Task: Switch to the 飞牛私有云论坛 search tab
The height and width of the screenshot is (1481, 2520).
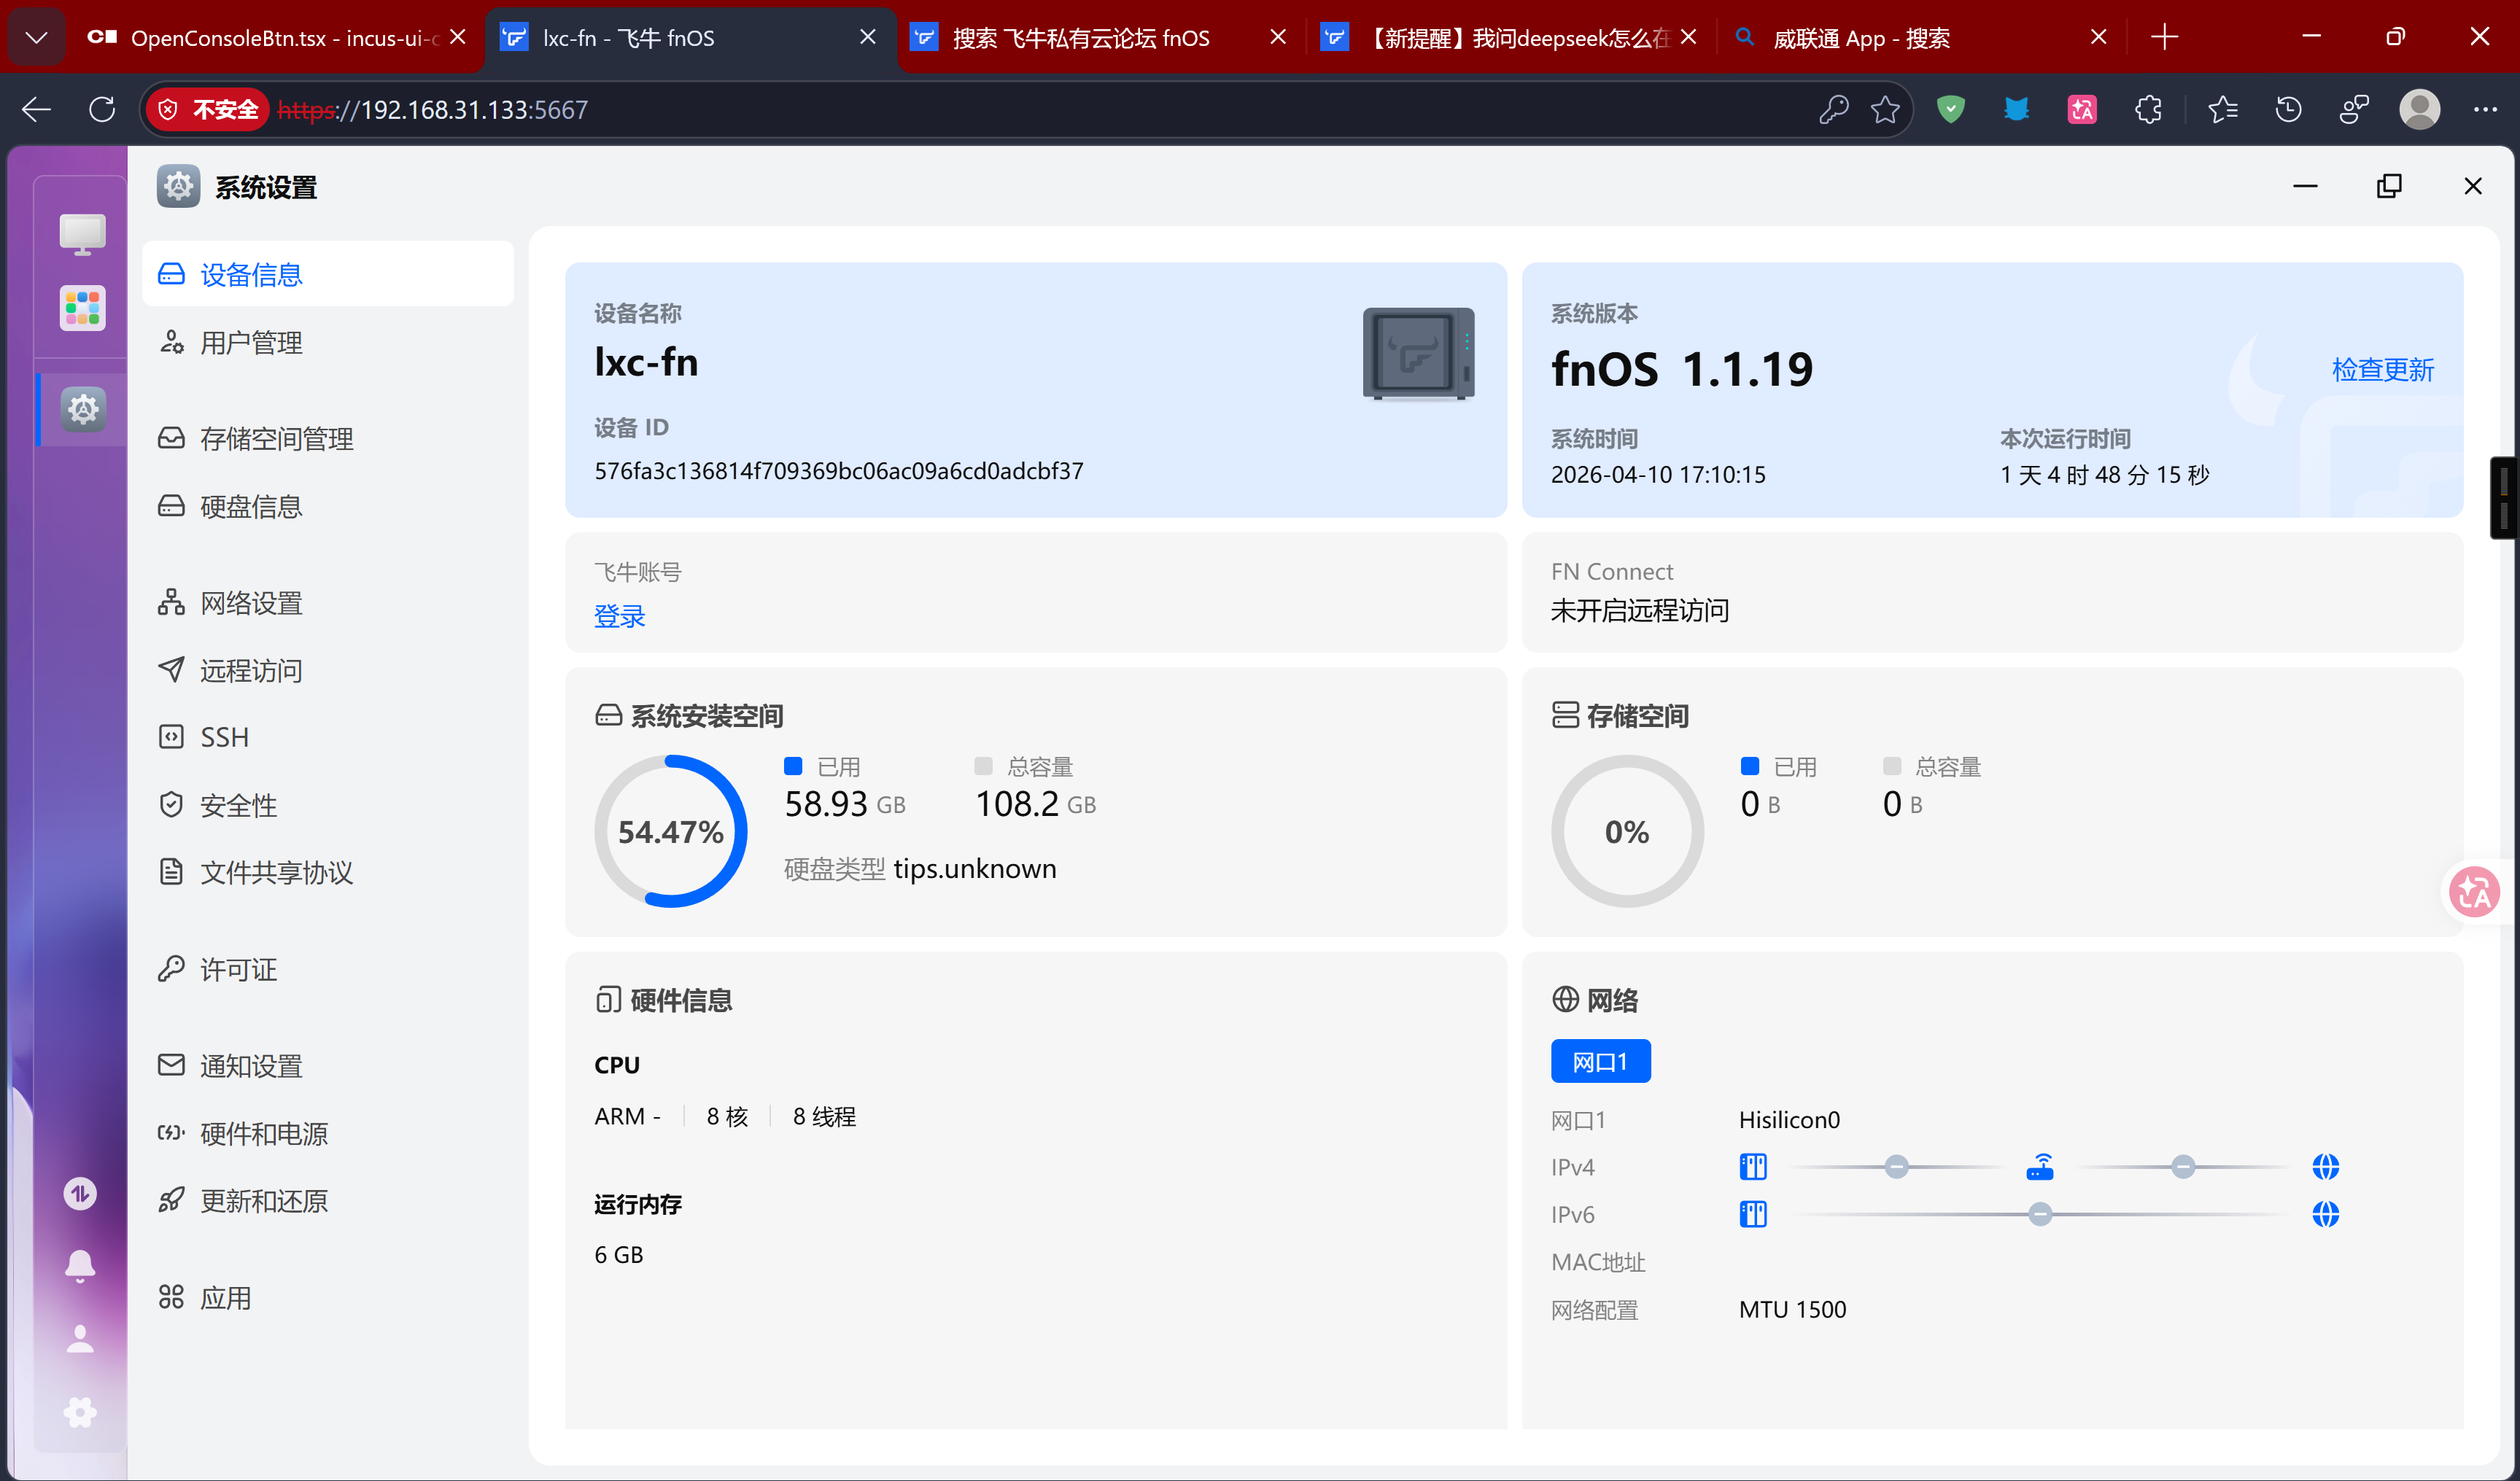Action: coord(1080,38)
